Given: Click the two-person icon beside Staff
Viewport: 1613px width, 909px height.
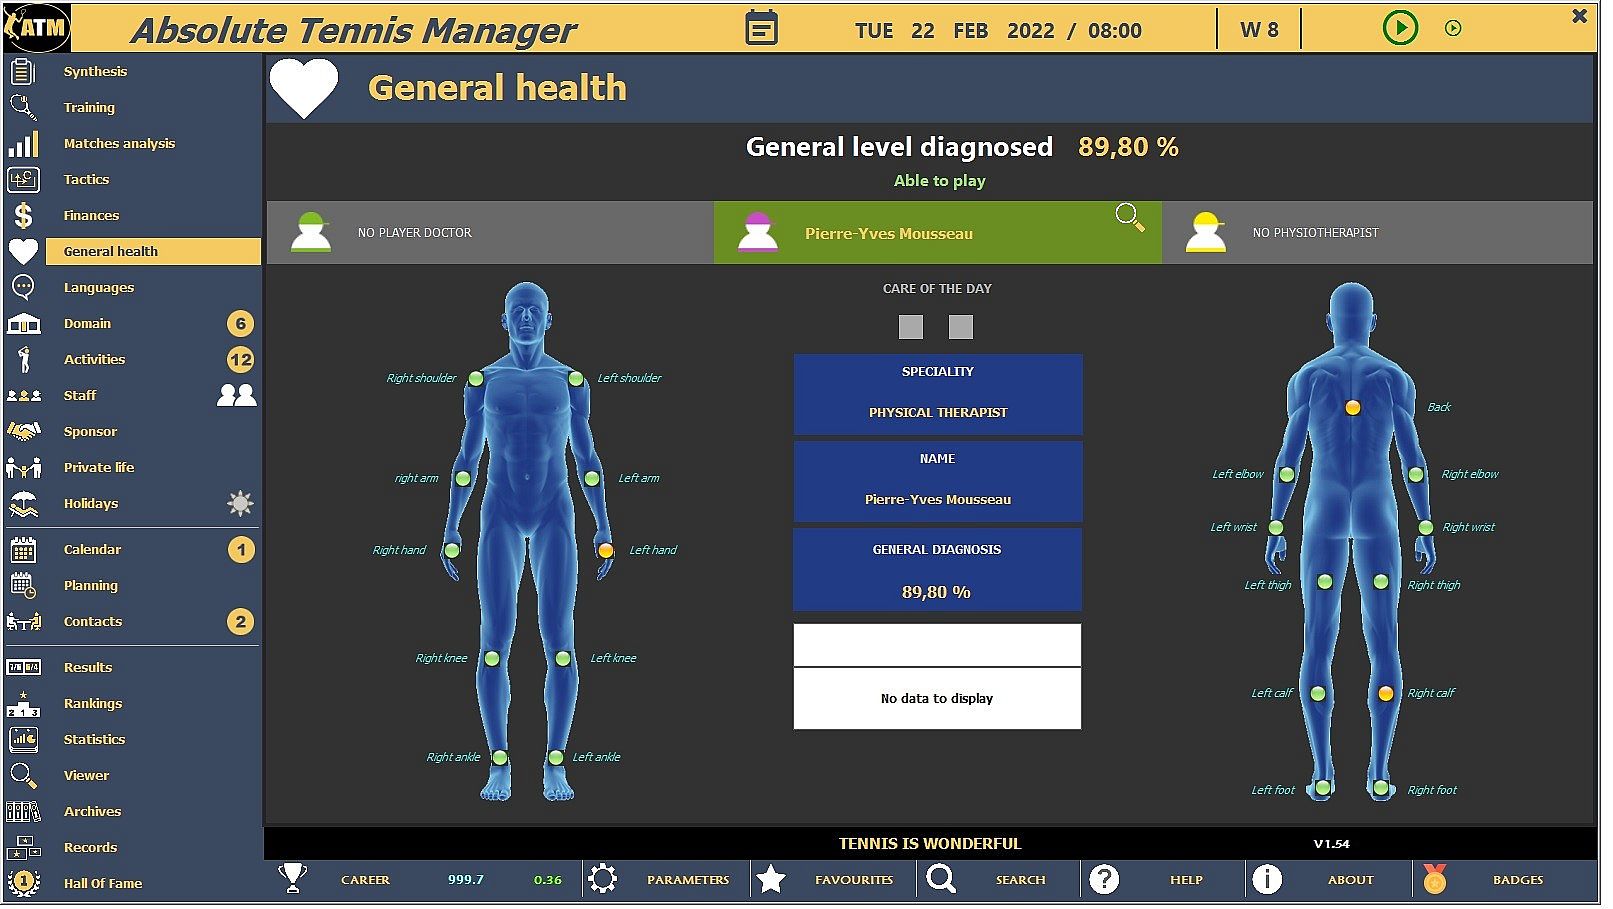Looking at the screenshot, I should [x=238, y=397].
